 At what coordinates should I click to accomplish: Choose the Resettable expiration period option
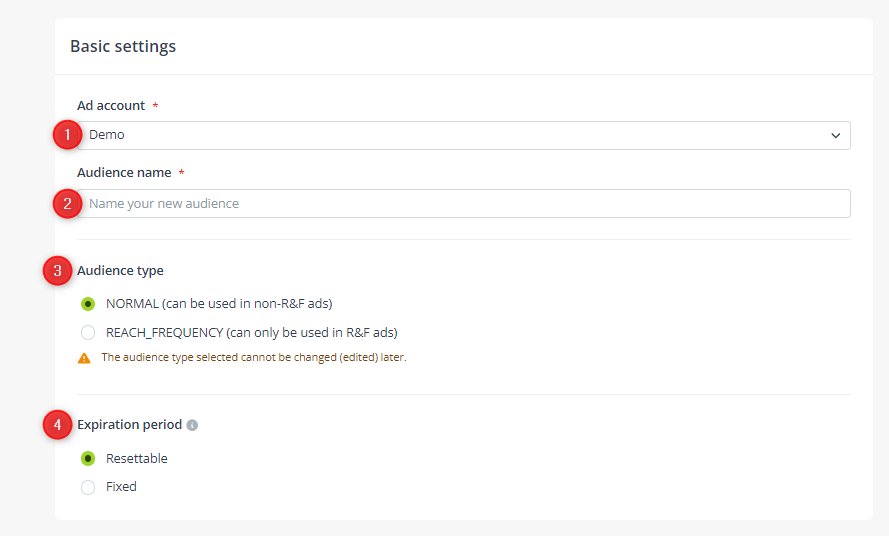(x=88, y=458)
